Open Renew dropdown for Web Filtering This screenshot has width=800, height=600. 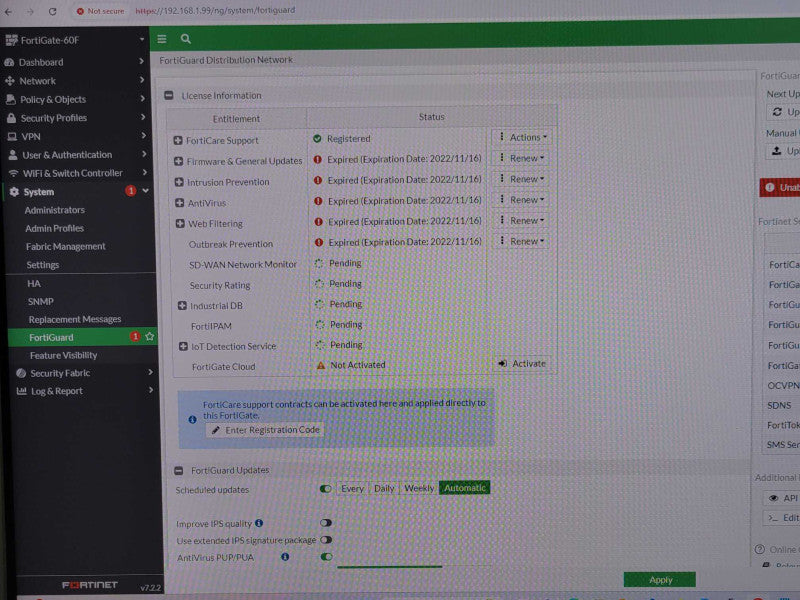521,220
